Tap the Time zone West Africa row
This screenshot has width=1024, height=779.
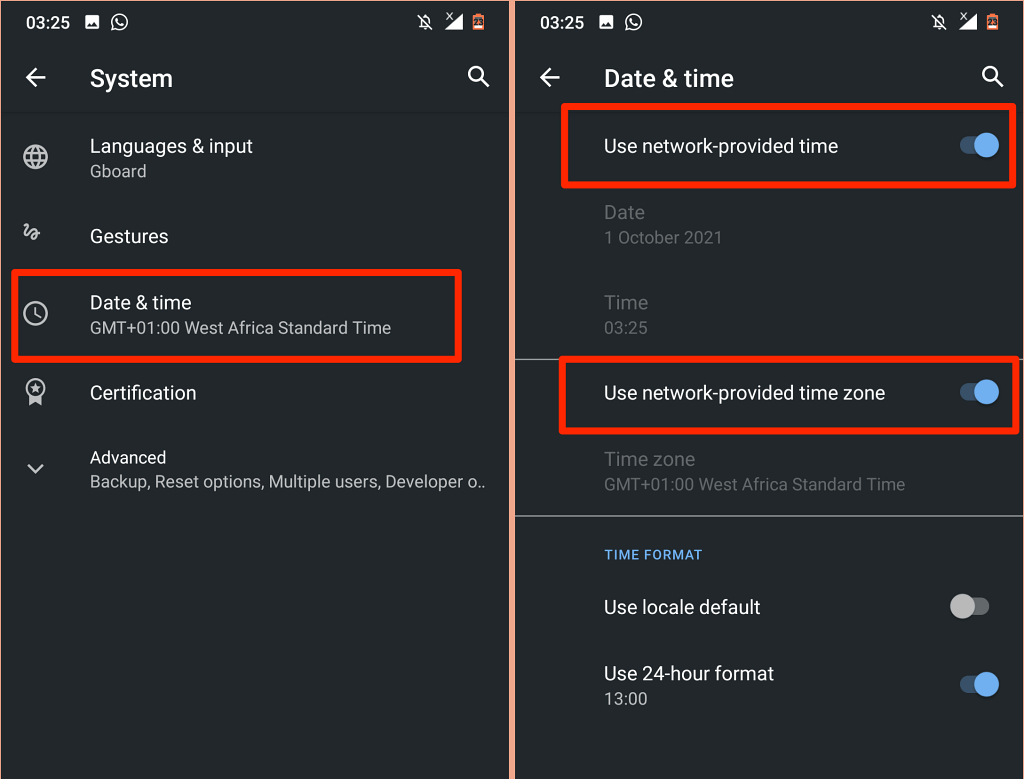click(754, 471)
